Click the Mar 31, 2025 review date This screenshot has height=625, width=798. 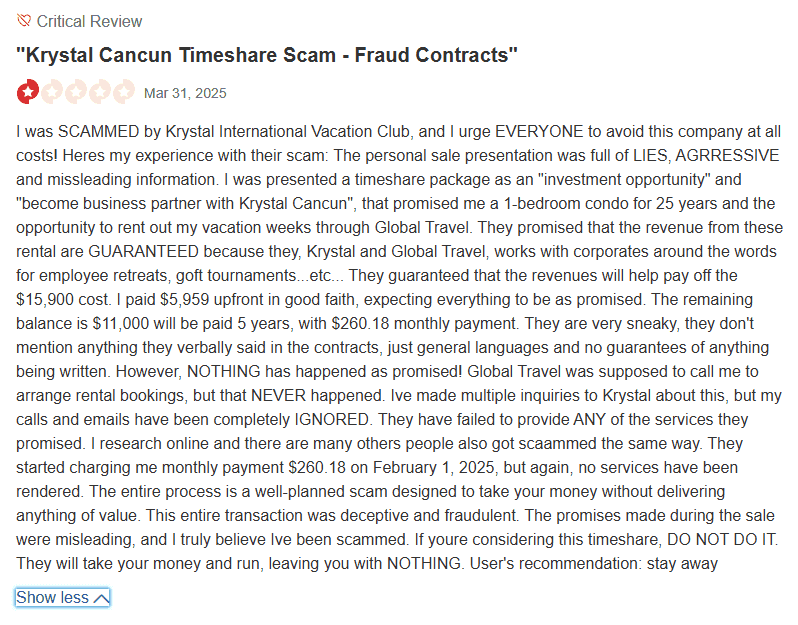185,93
